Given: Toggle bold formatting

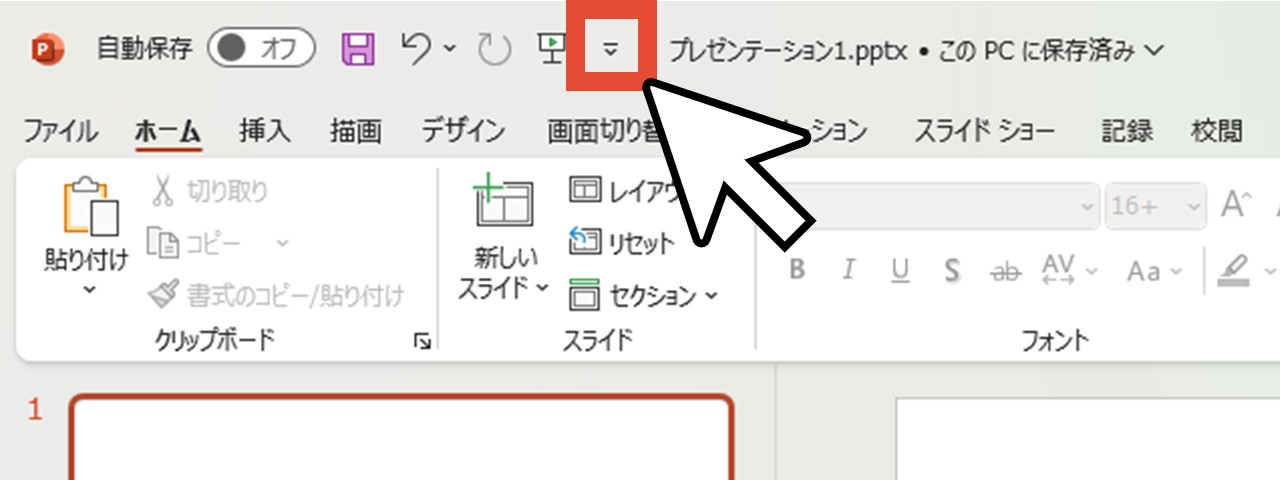Looking at the screenshot, I should (x=797, y=270).
